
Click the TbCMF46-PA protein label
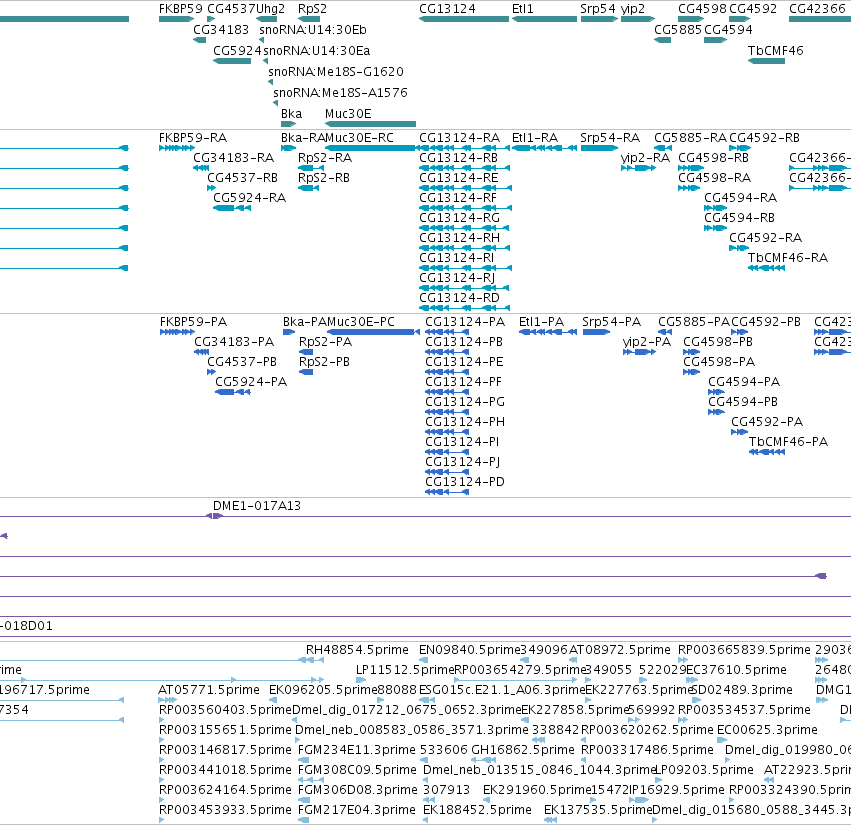coord(789,442)
